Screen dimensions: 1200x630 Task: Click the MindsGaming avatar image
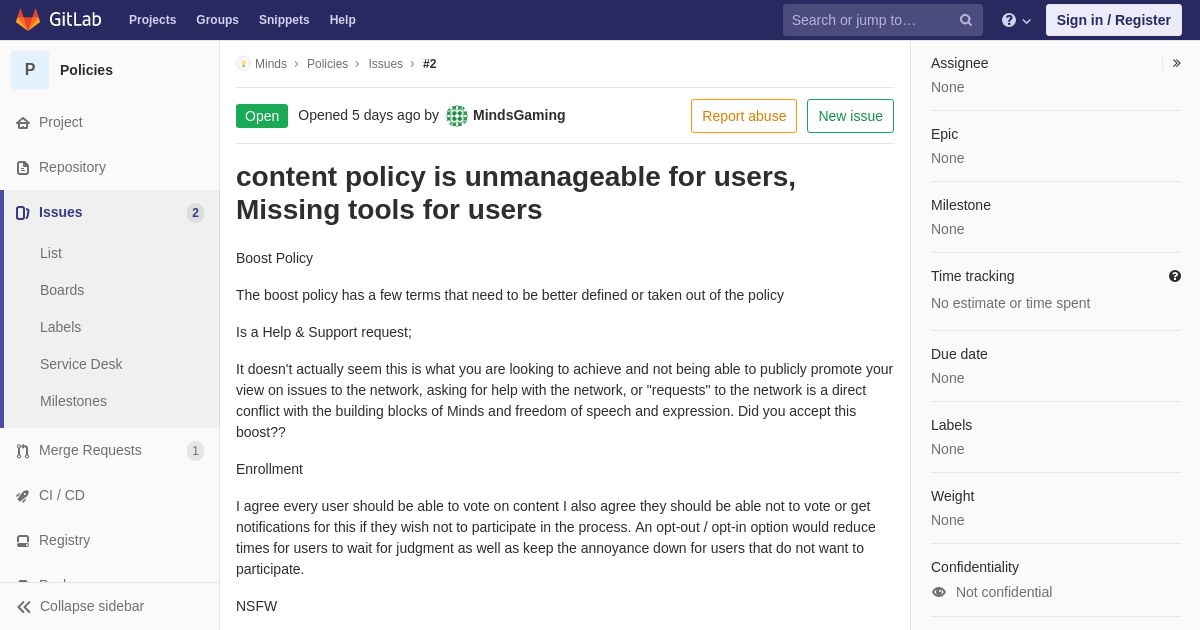click(x=457, y=116)
